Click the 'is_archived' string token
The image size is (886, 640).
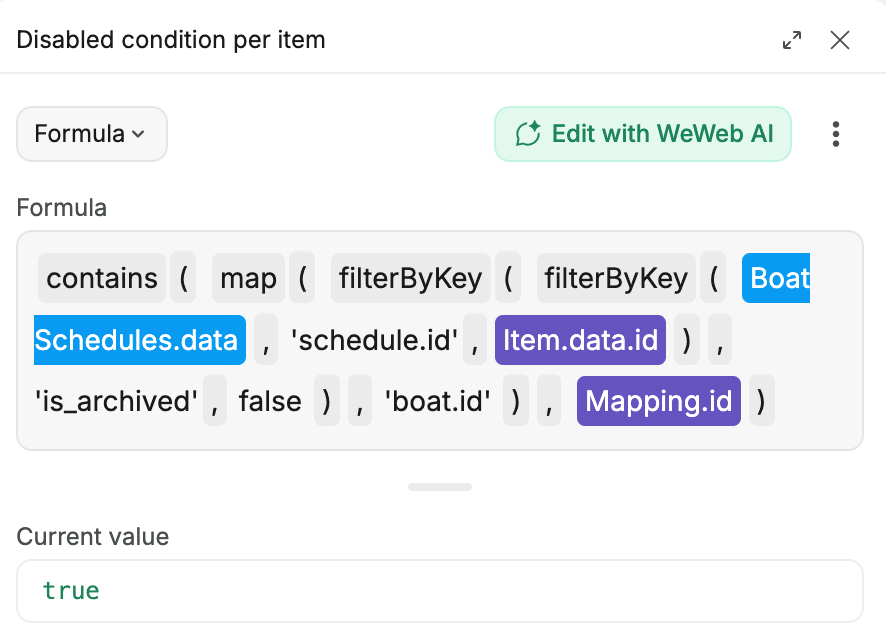point(118,402)
